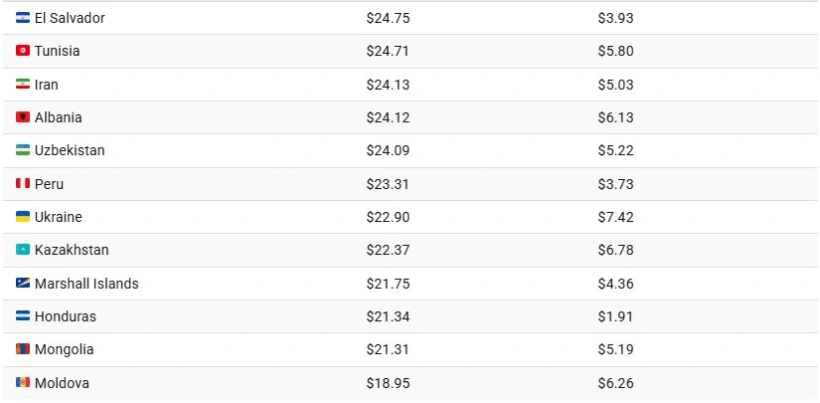The height and width of the screenshot is (403, 820).
Task: Select the El Salvador country name
Action: tap(69, 18)
